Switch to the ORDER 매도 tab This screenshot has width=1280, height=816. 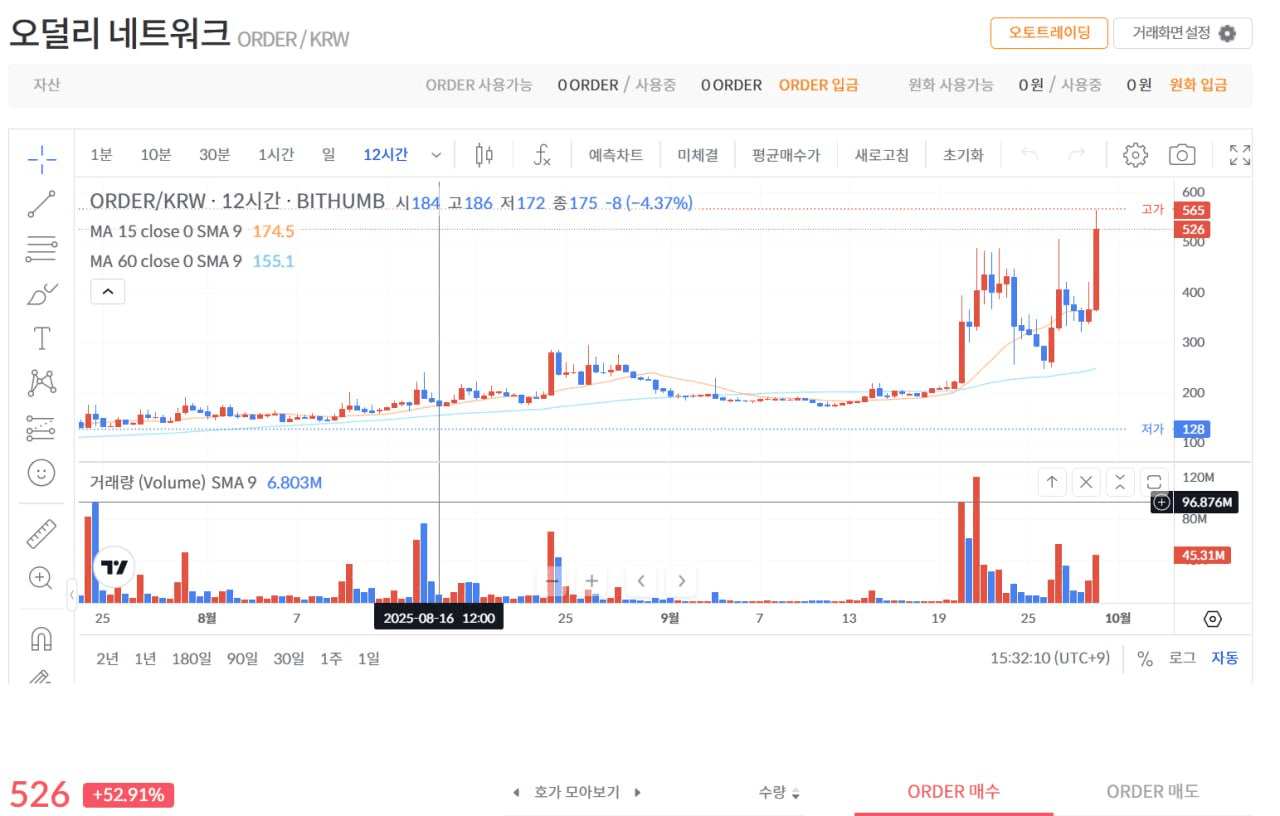point(1152,792)
